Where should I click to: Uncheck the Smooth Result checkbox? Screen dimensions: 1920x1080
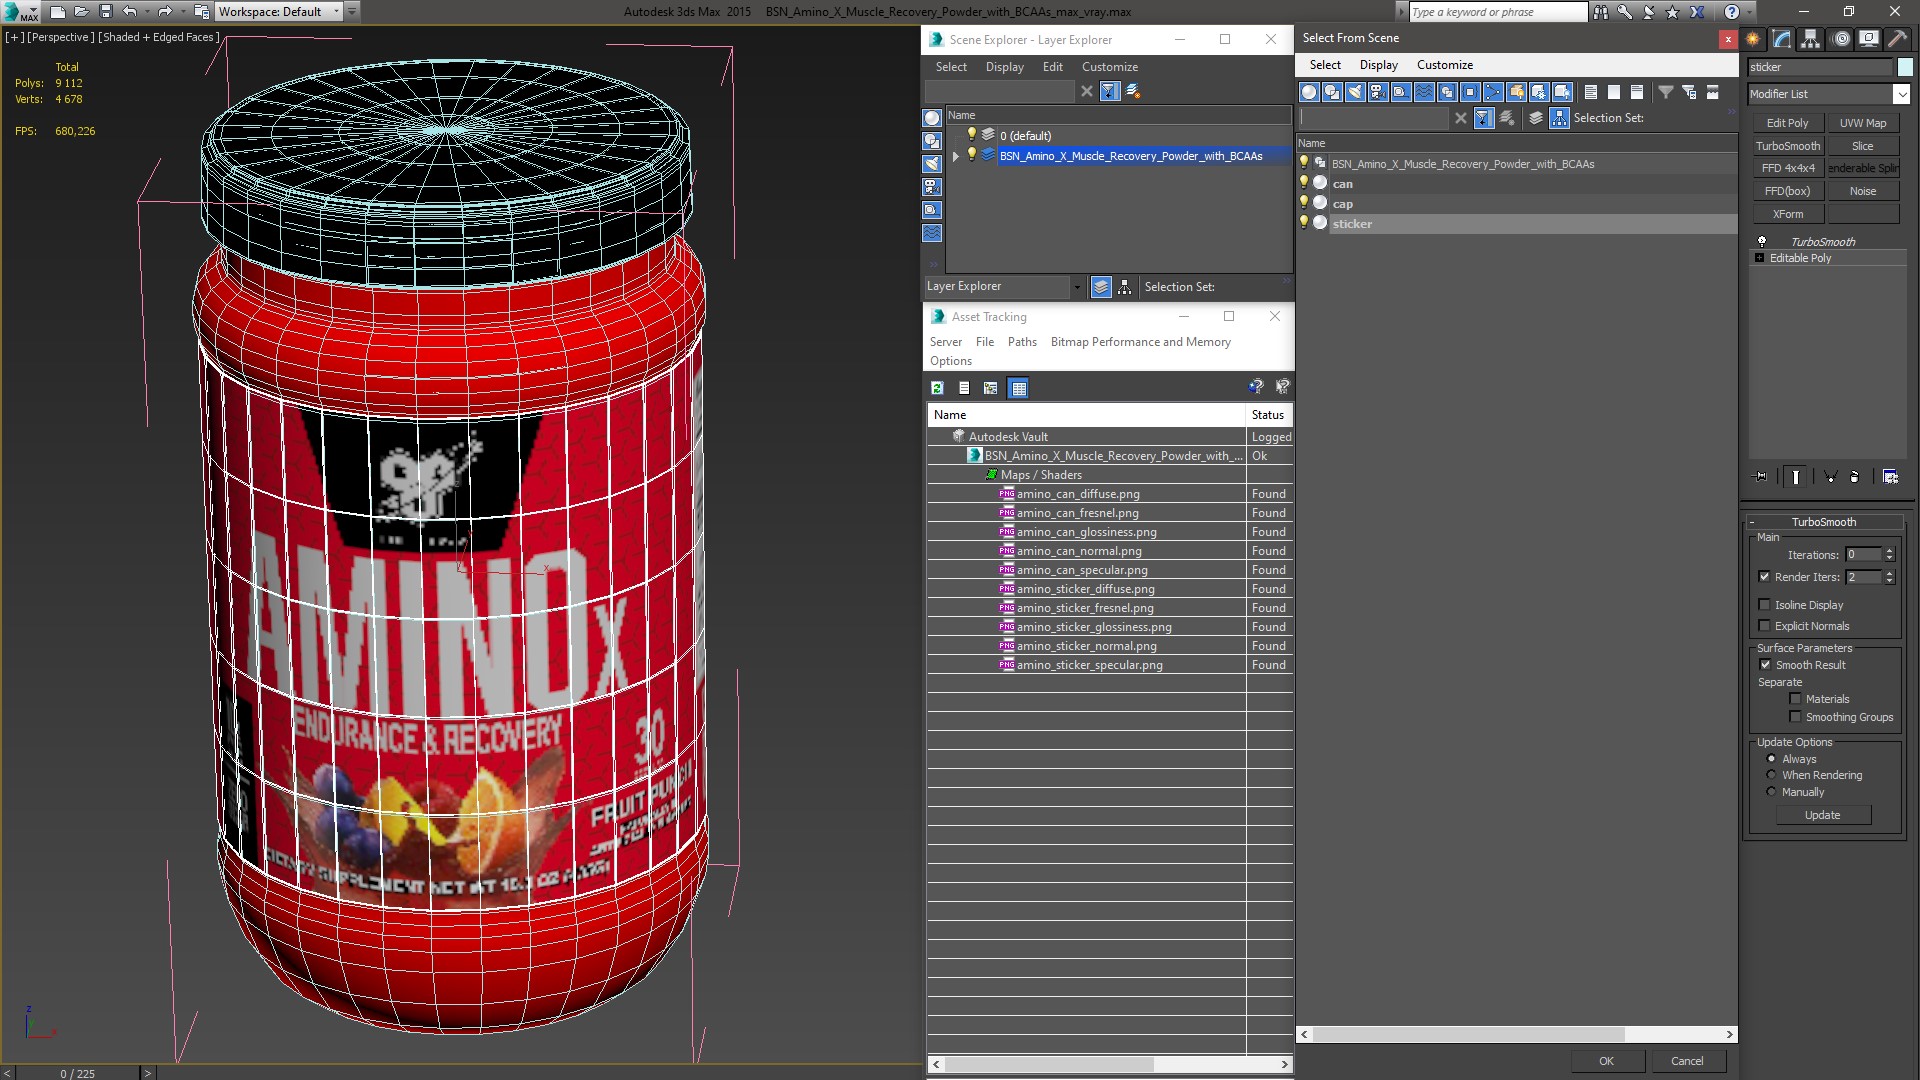point(1765,665)
